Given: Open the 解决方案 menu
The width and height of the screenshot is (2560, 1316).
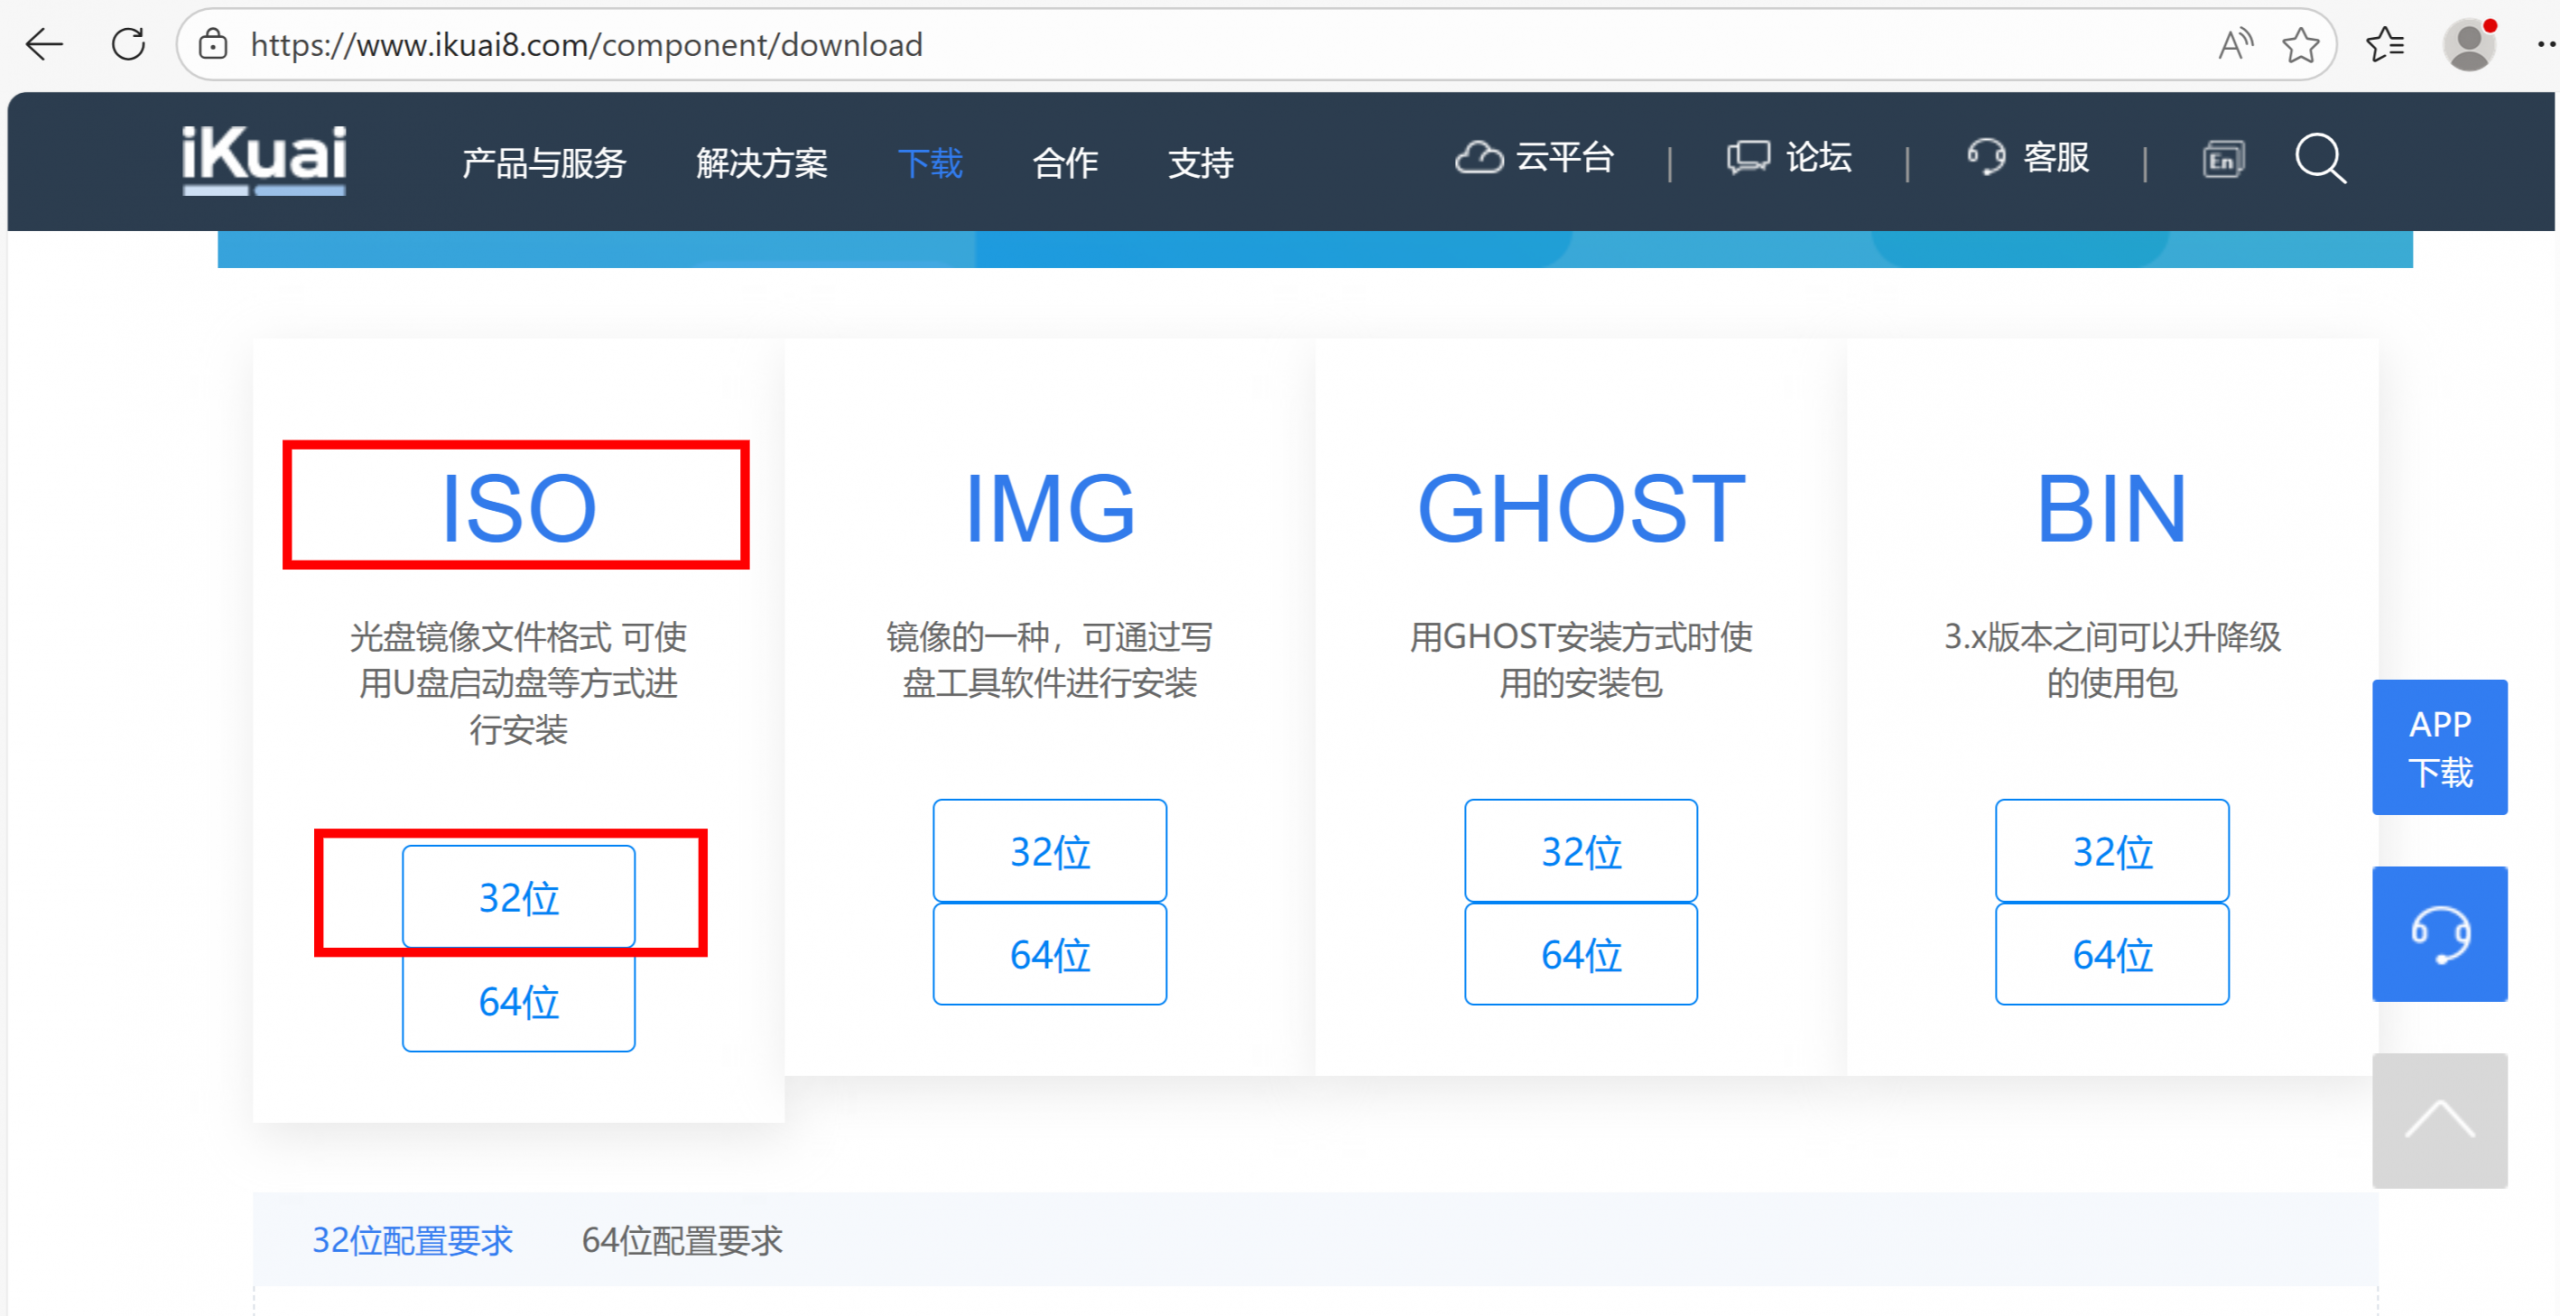Looking at the screenshot, I should coord(762,162).
